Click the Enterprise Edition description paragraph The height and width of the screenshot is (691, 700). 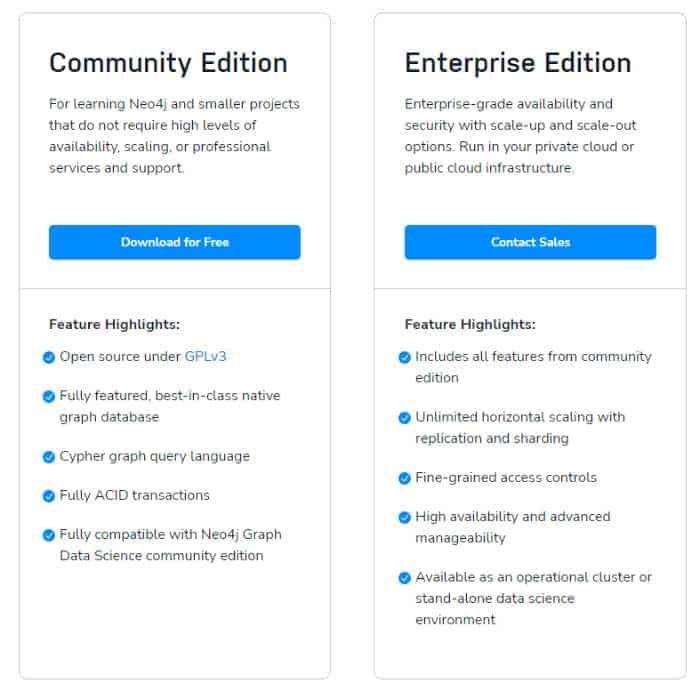click(520, 136)
